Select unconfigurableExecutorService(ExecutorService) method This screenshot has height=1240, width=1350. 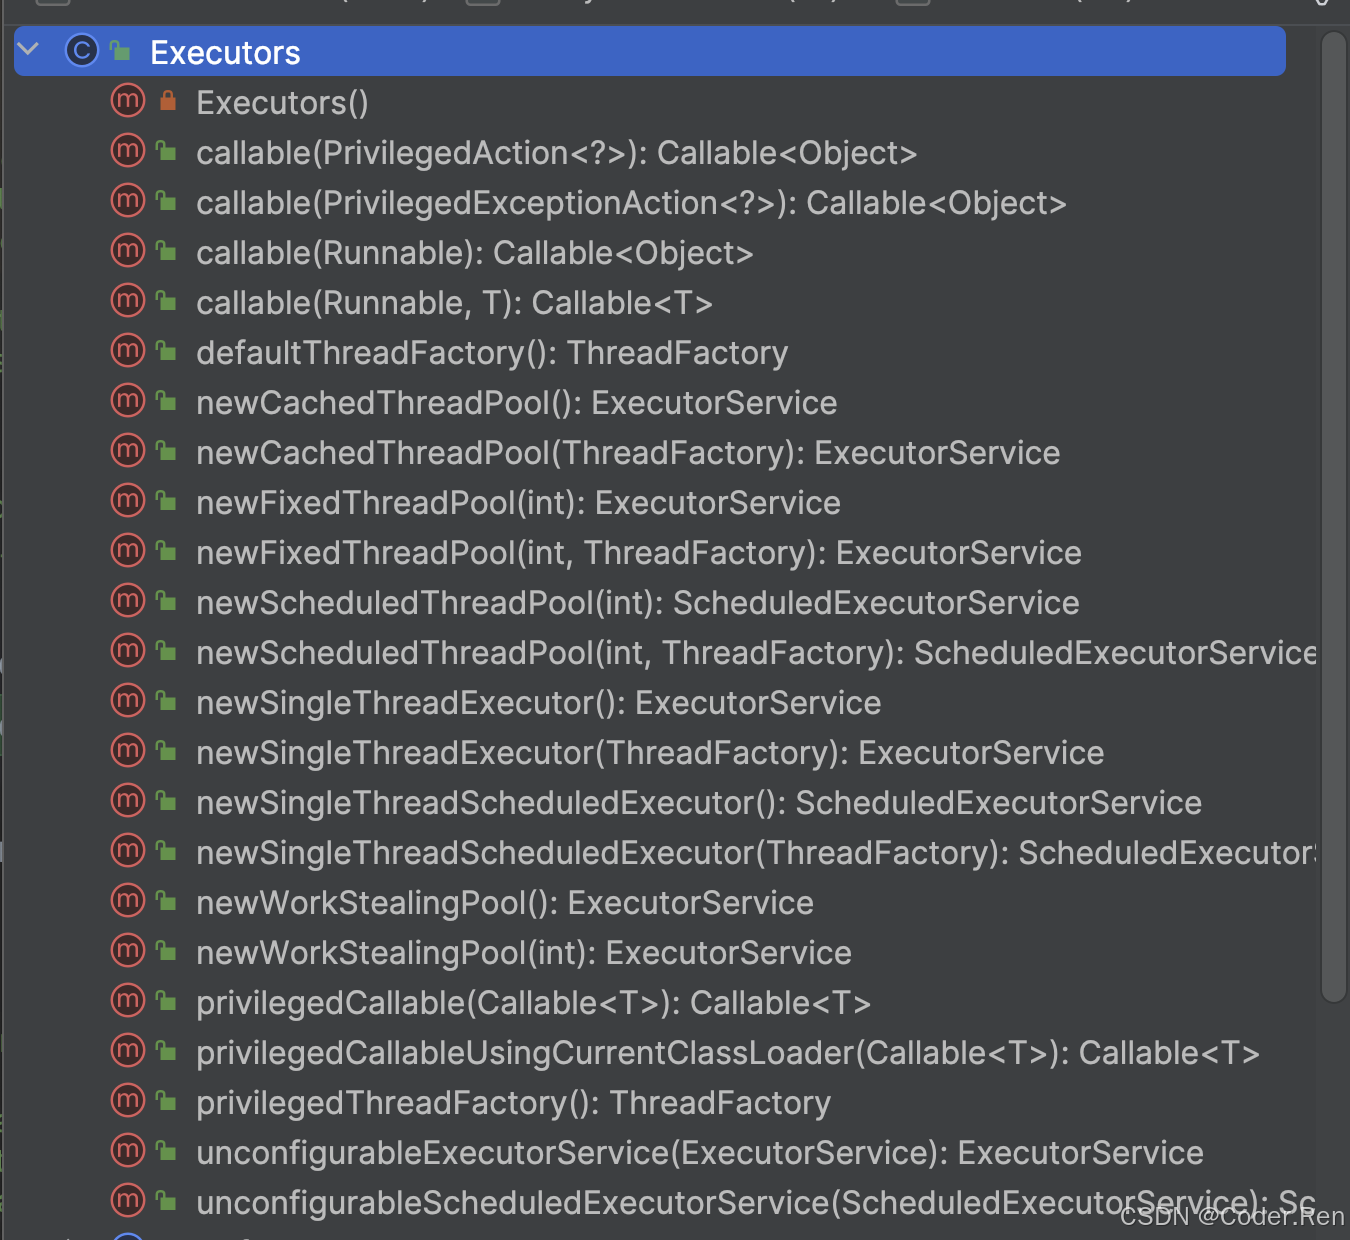point(700,1153)
